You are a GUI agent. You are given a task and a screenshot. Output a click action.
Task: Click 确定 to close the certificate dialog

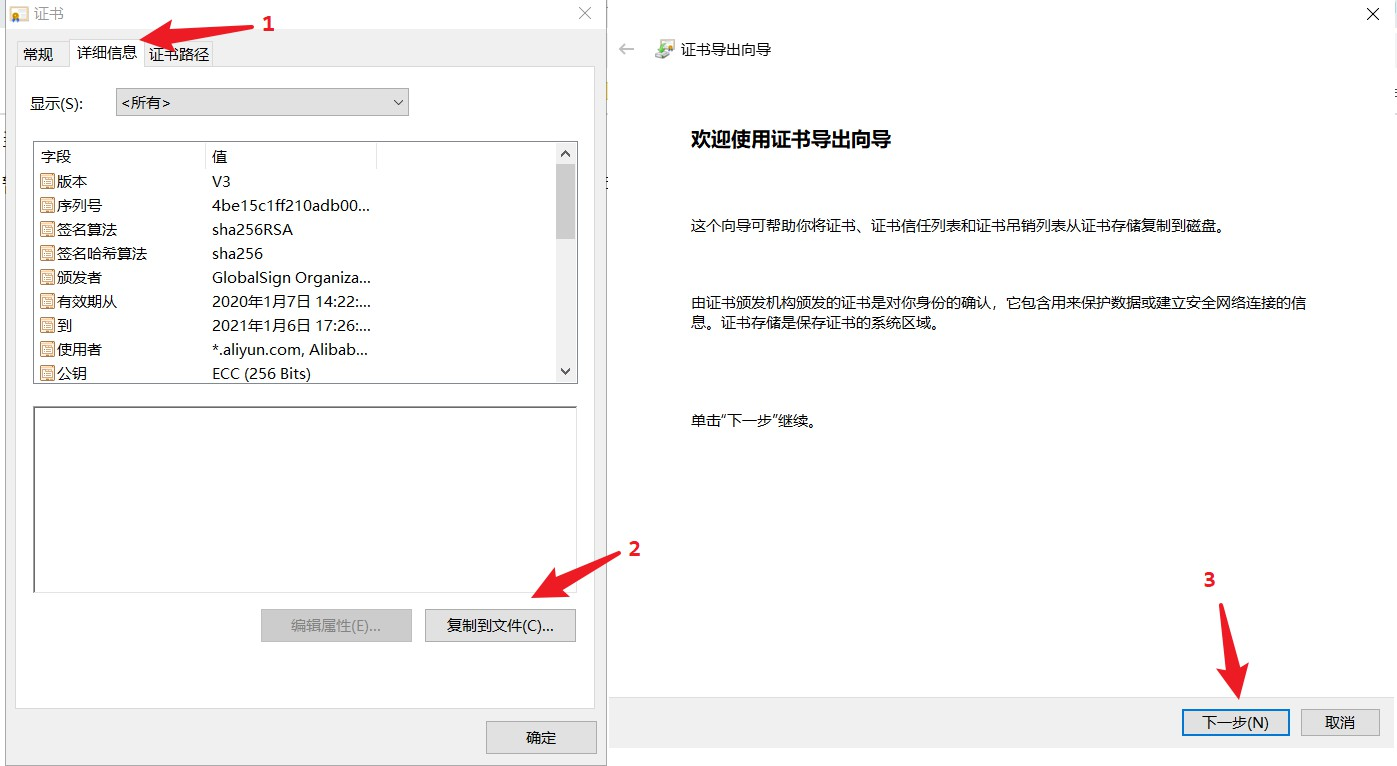pos(540,737)
